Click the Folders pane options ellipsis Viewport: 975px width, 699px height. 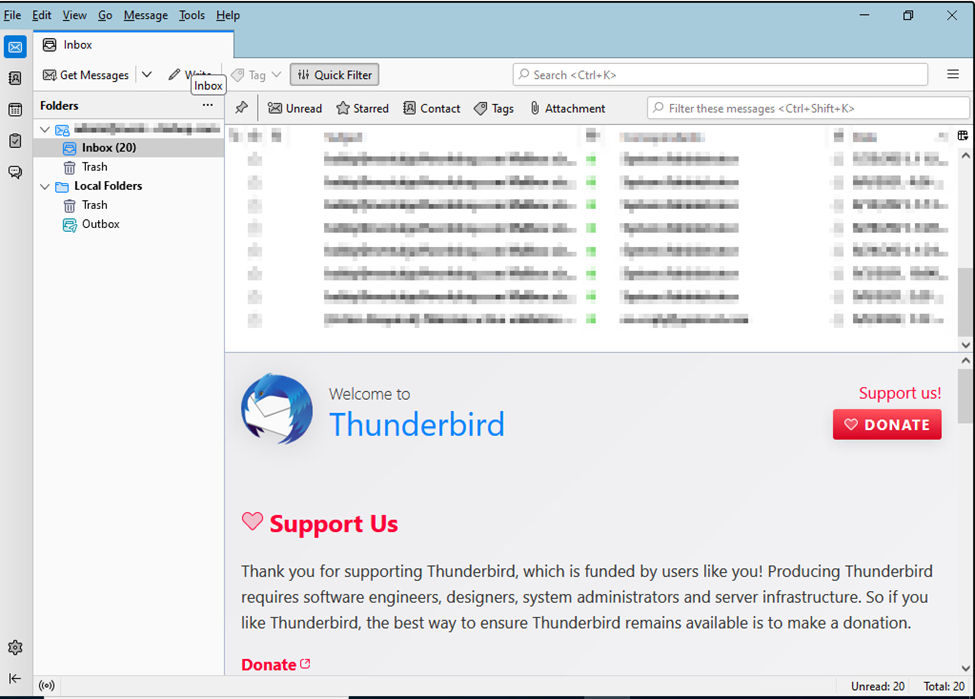coord(208,105)
